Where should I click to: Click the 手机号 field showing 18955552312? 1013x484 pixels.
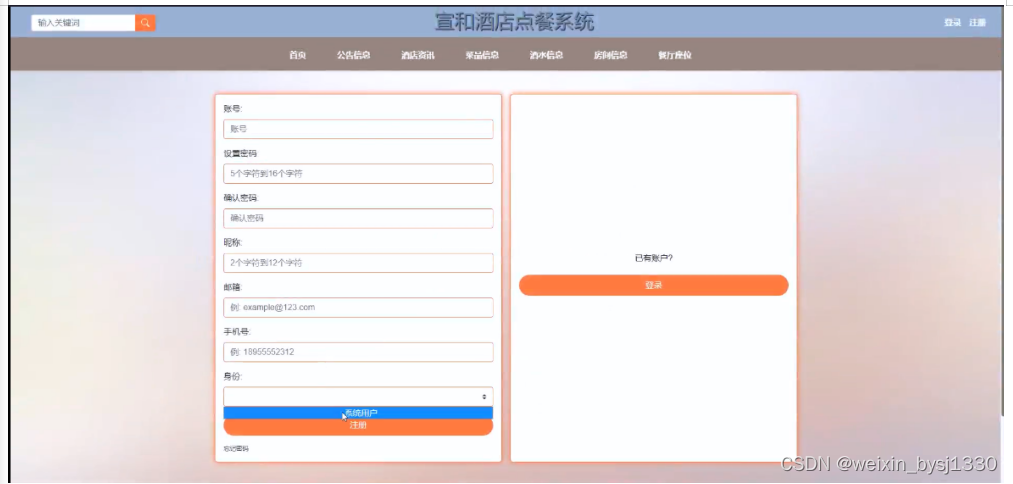[358, 352]
